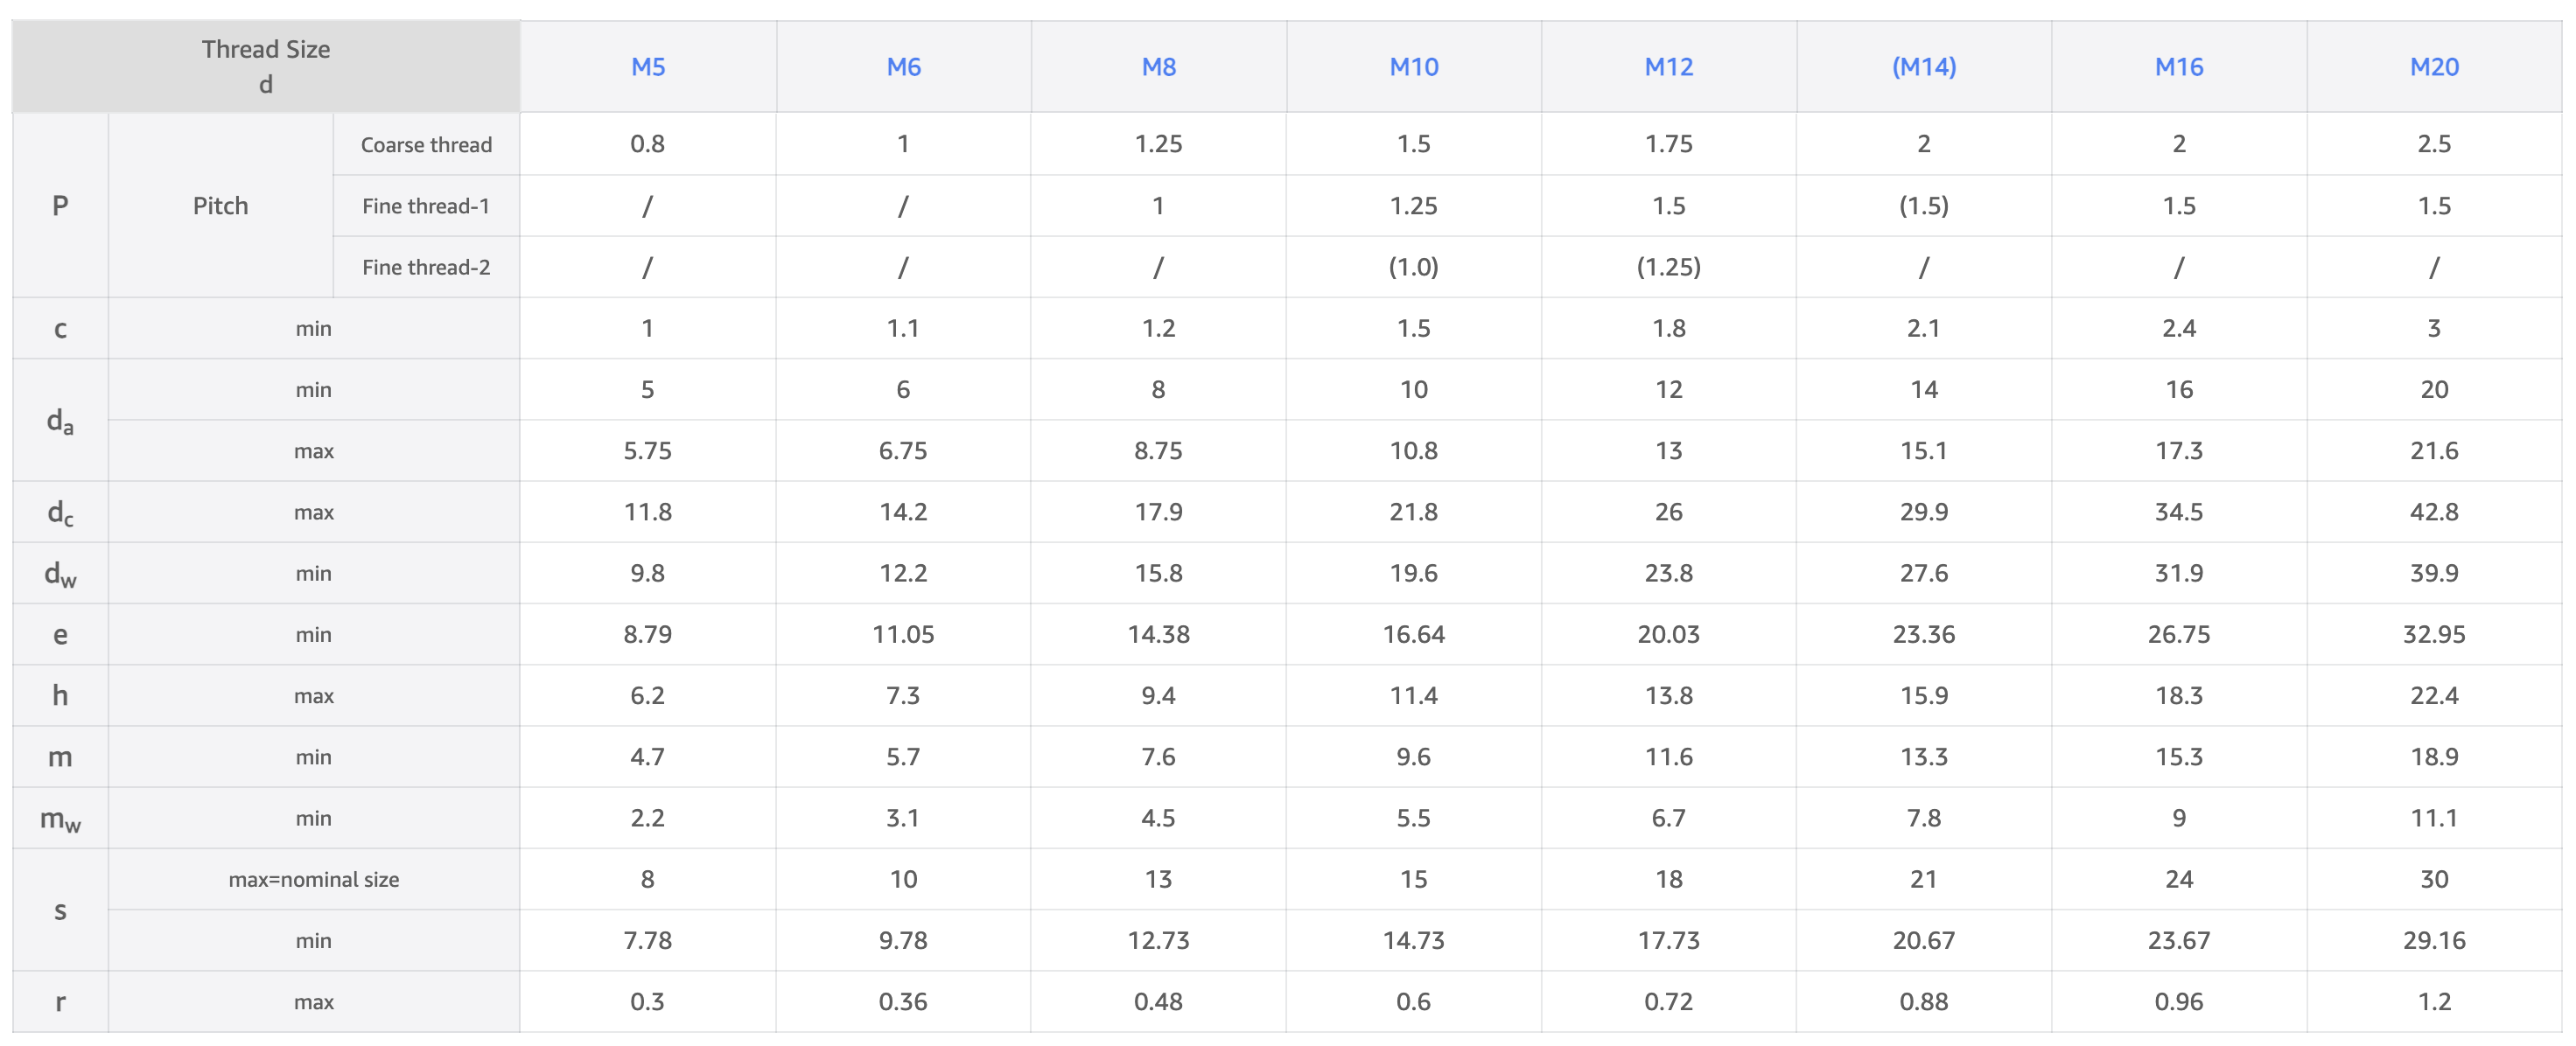Select the M8 r max value 0.48
The width and height of the screenshot is (2576, 1046).
(x=1158, y=1001)
